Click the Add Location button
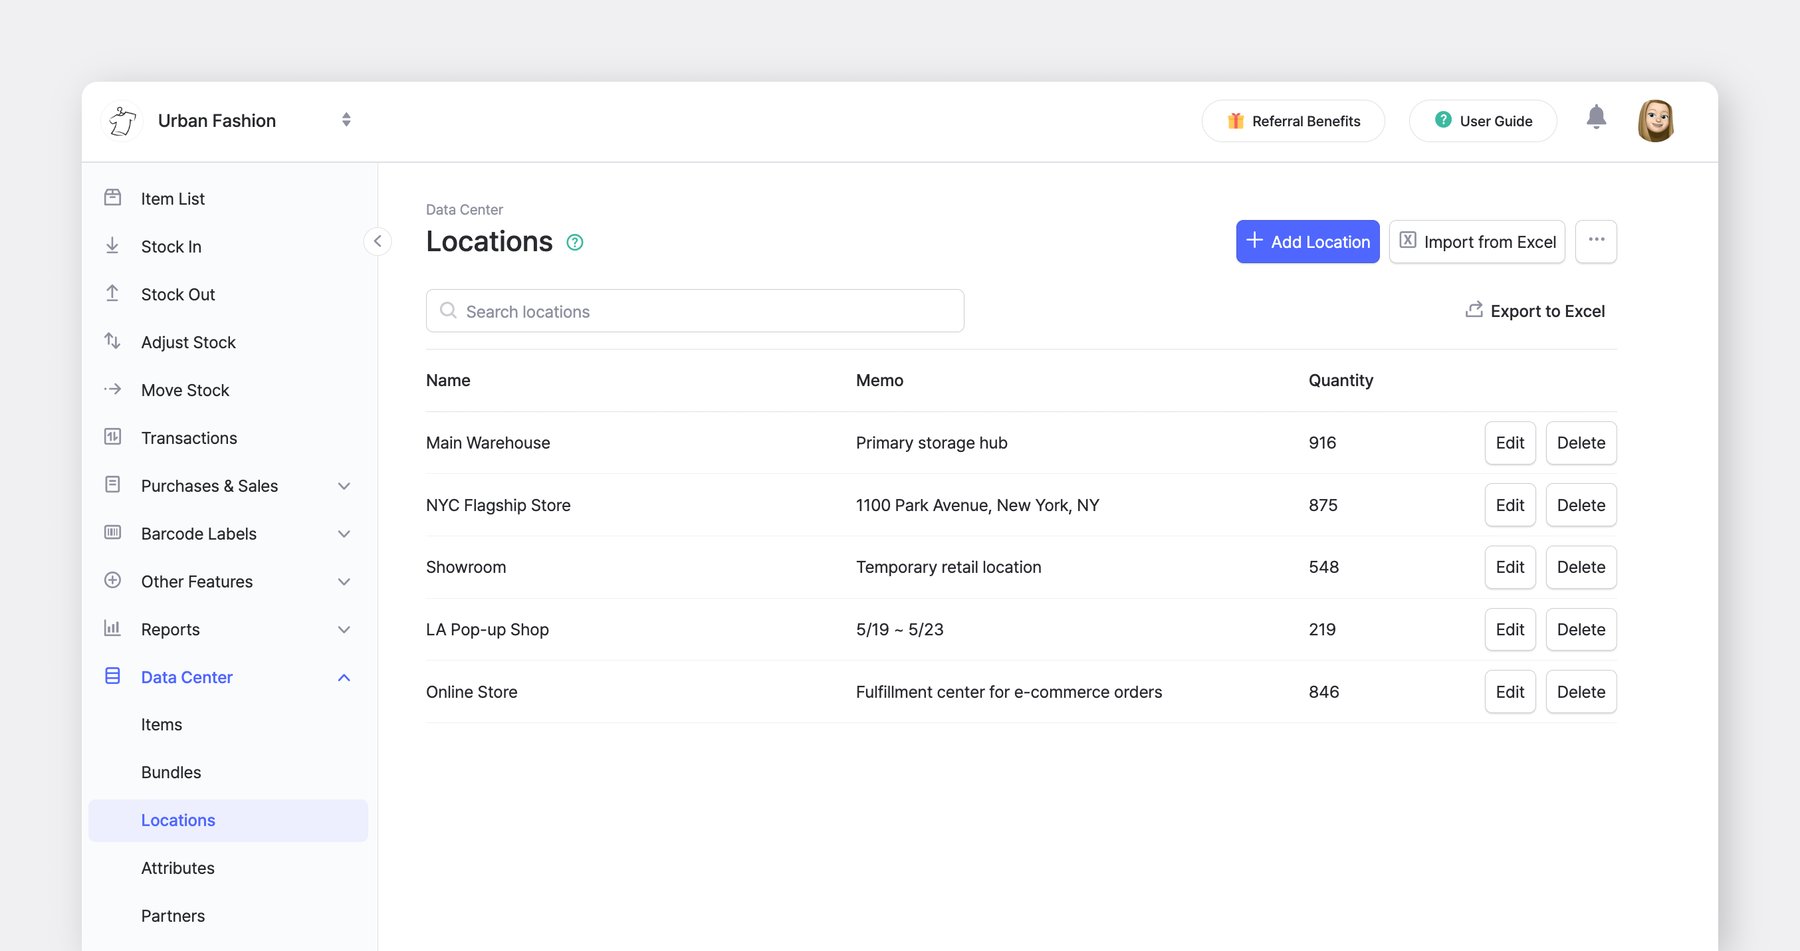This screenshot has width=1800, height=951. click(1307, 242)
